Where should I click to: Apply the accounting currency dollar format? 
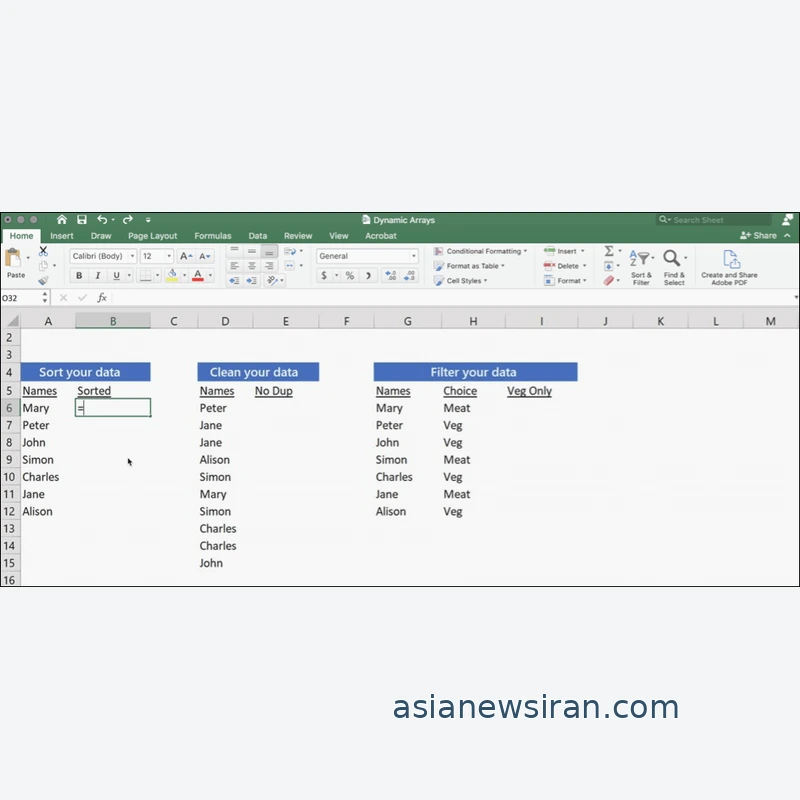pyautogui.click(x=324, y=276)
